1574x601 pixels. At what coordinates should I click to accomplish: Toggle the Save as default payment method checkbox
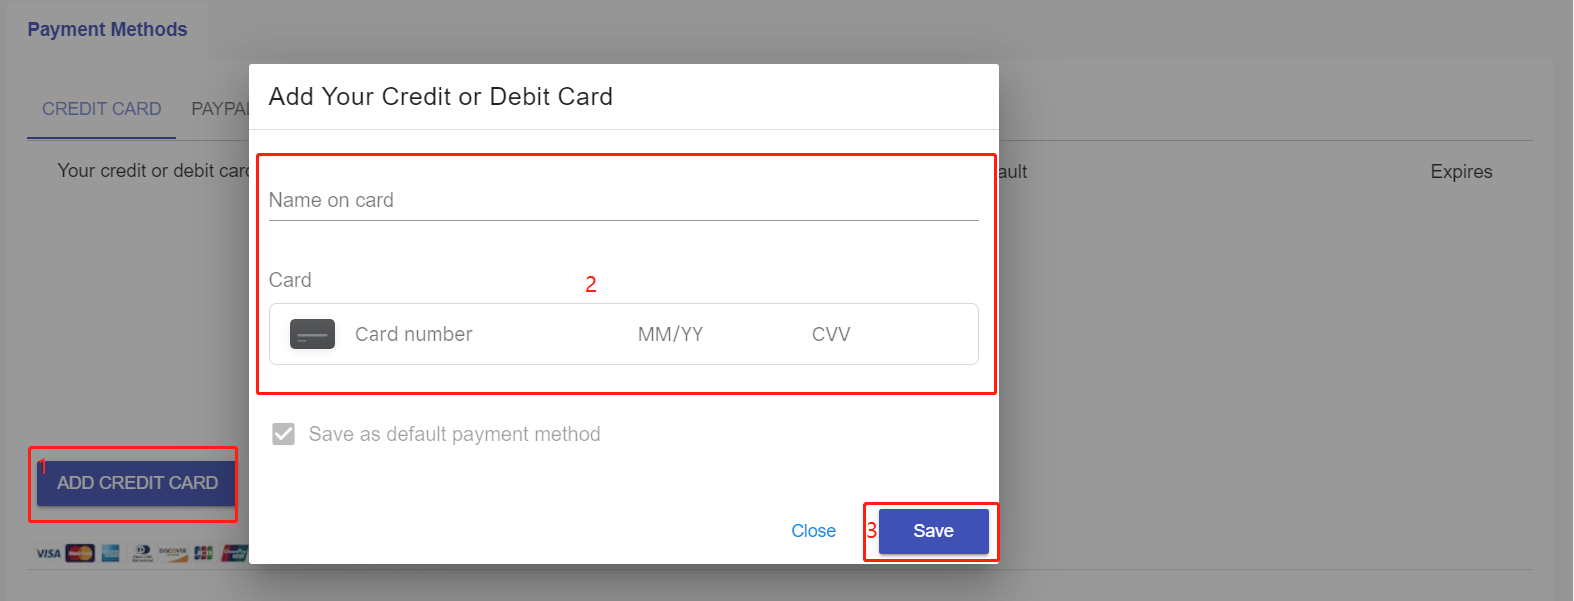(x=284, y=433)
